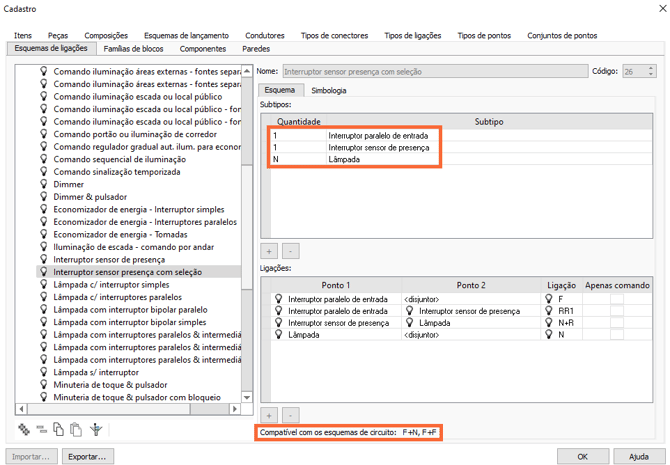This screenshot has width=670, height=465.
Task: Switch to the Simbologia tab
Action: click(329, 91)
